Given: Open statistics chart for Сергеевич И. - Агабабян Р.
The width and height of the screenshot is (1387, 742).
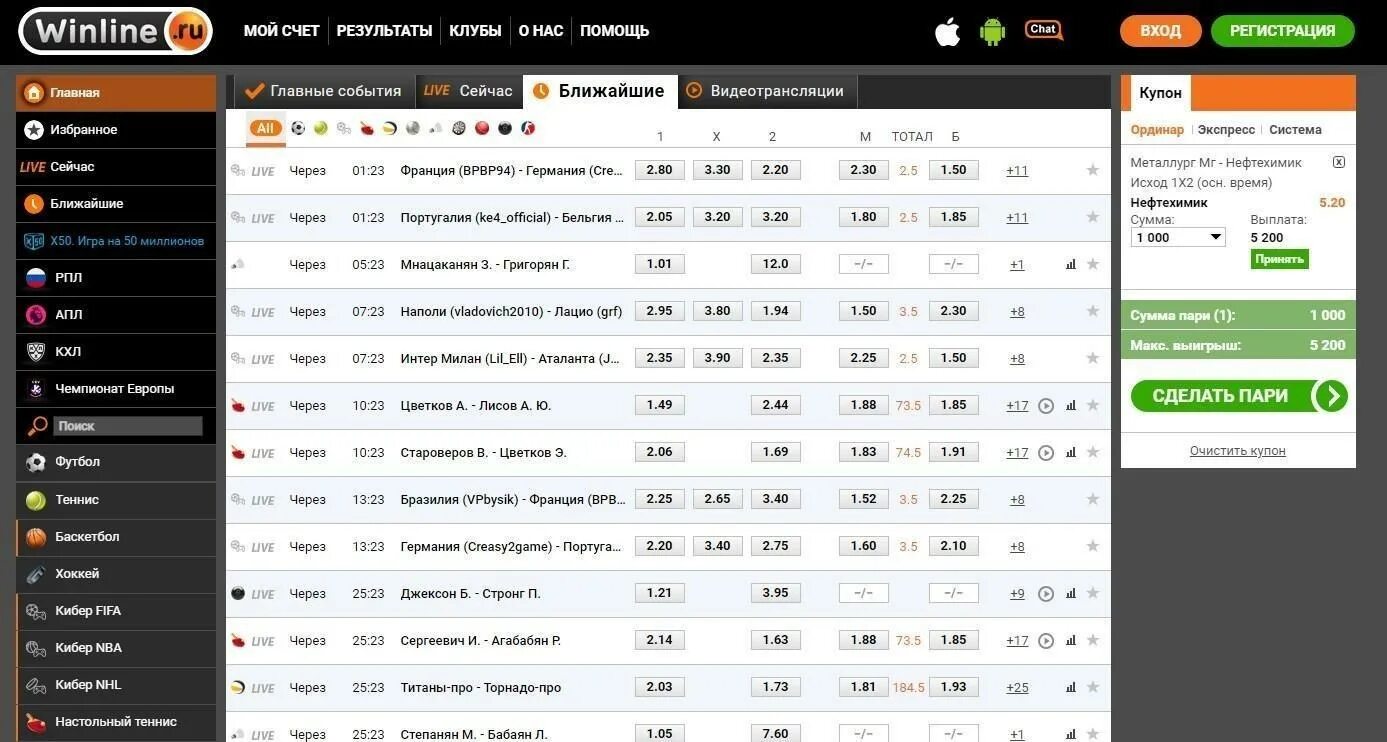Looking at the screenshot, I should 1071,641.
